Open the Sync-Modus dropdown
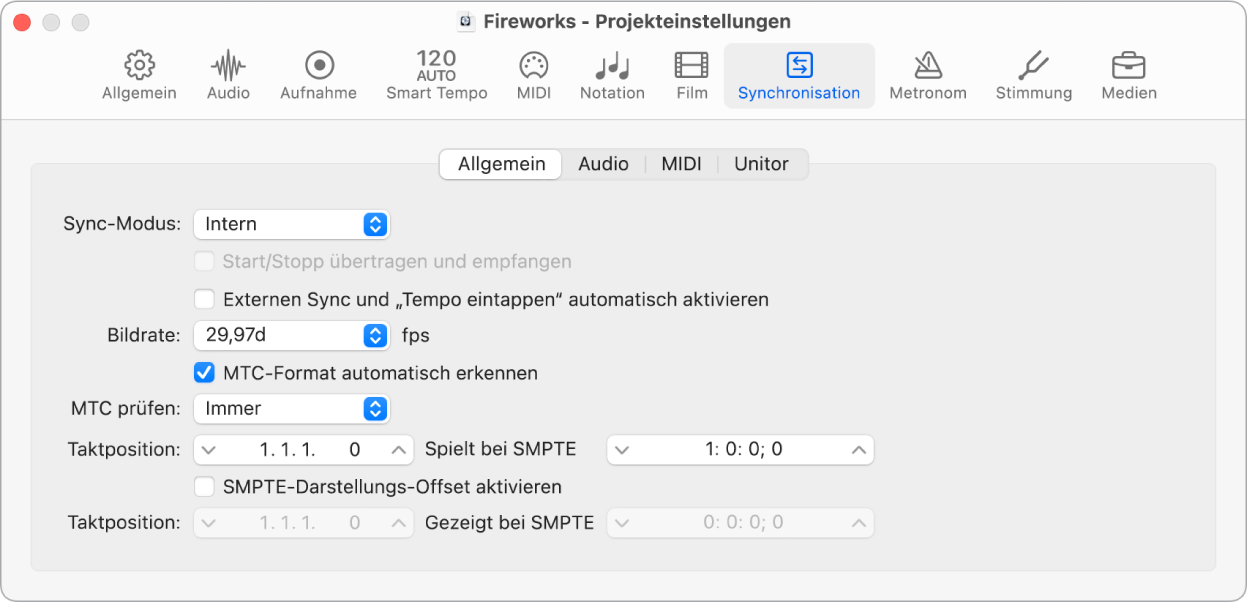This screenshot has height=604, width=1248. 291,224
